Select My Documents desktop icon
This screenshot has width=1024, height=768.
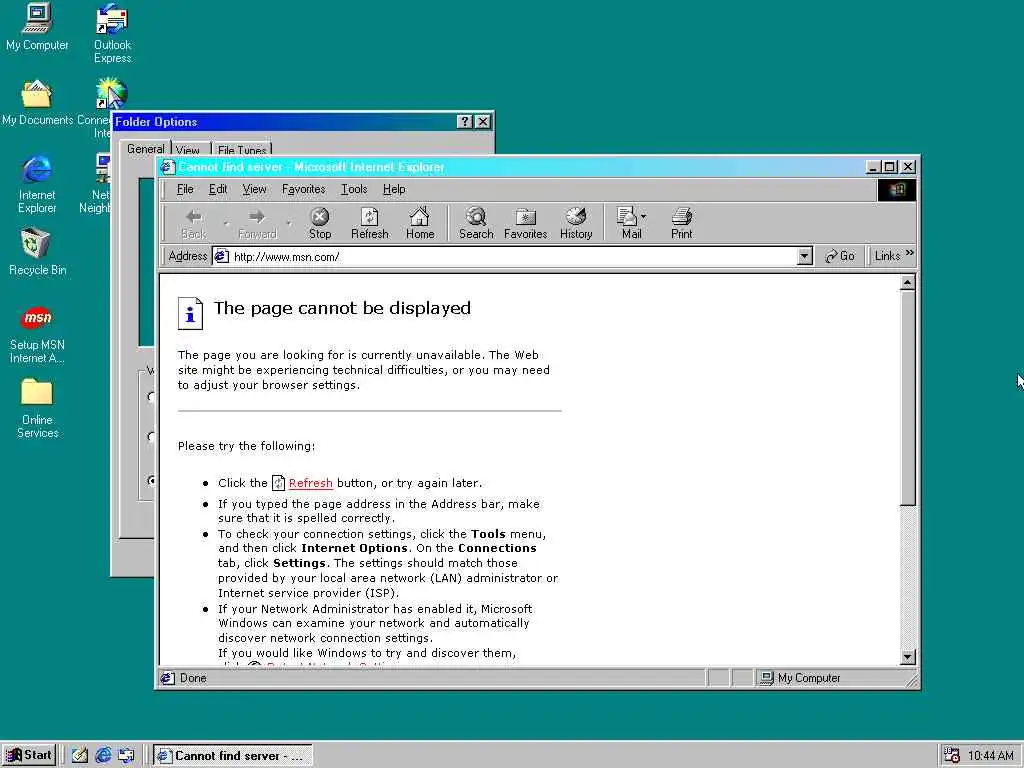[x=37, y=103]
